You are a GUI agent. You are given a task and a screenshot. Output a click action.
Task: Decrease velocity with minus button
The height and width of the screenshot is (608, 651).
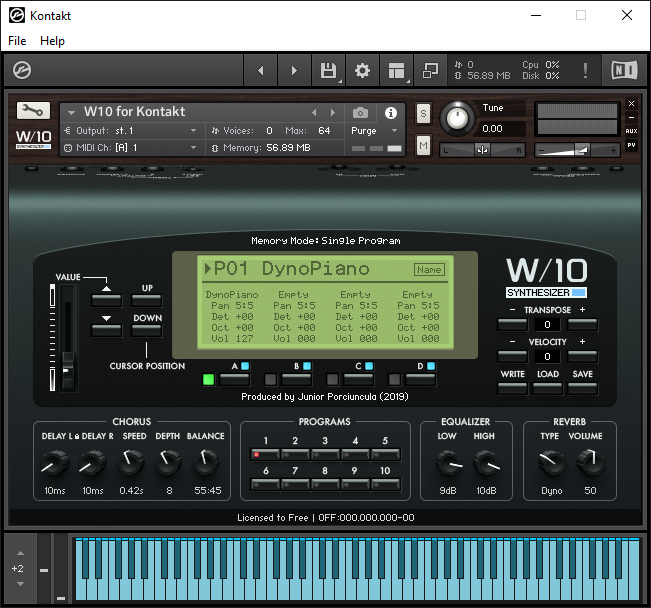tap(512, 356)
